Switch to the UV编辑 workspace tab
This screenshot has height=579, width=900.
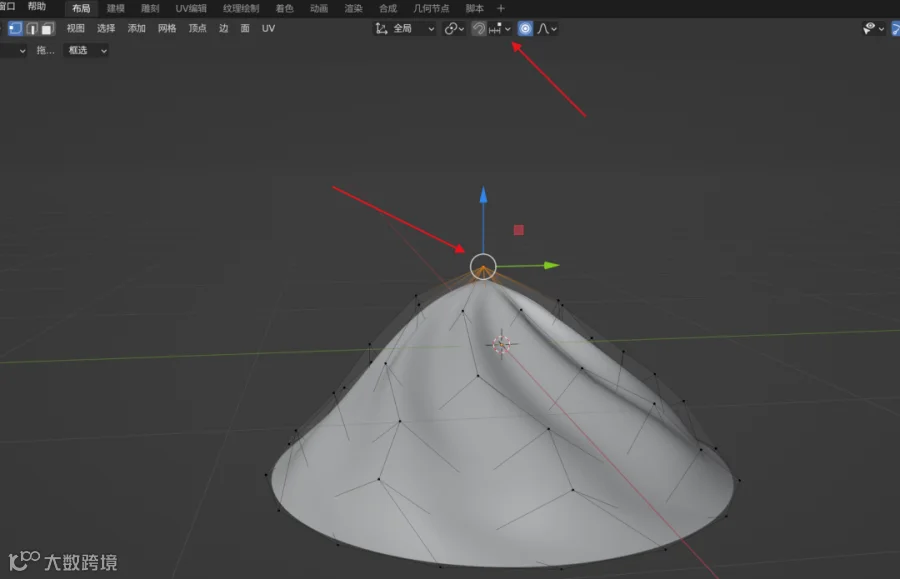pos(191,9)
